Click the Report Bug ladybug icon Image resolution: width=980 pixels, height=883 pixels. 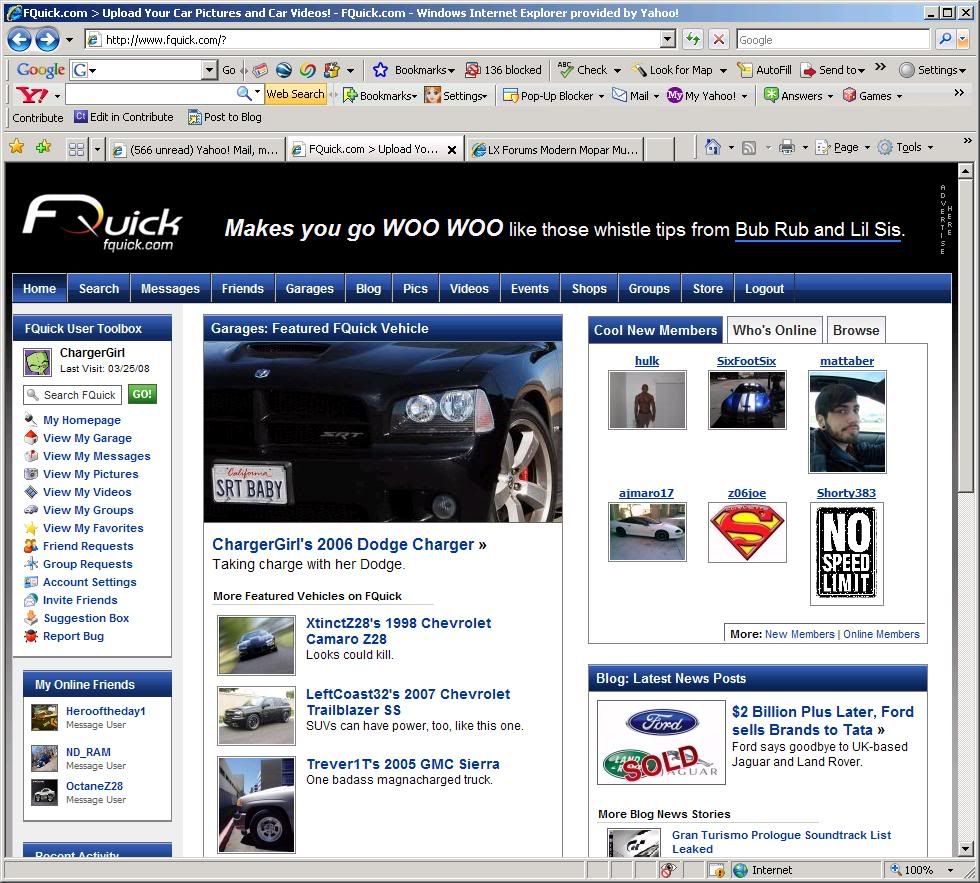tap(31, 636)
